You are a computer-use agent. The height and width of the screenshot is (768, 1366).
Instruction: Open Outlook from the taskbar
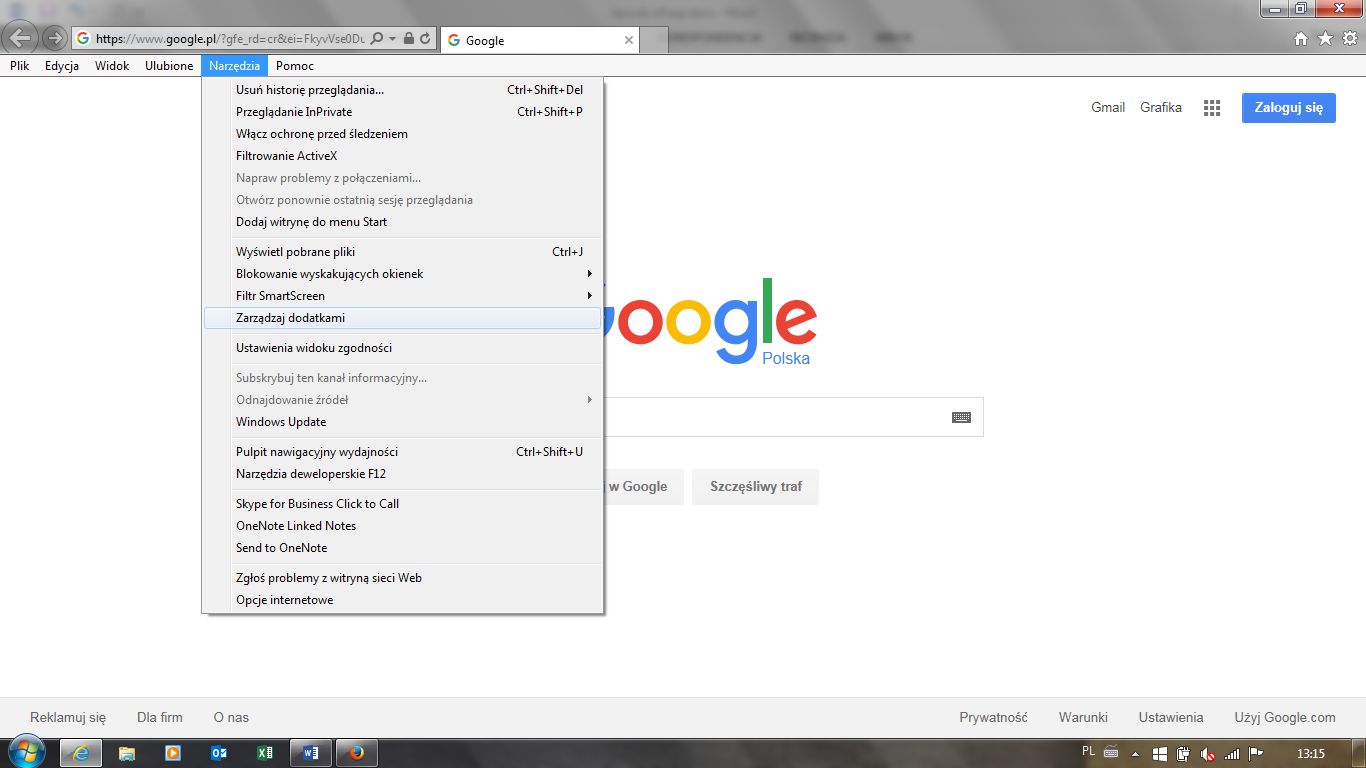click(219, 753)
